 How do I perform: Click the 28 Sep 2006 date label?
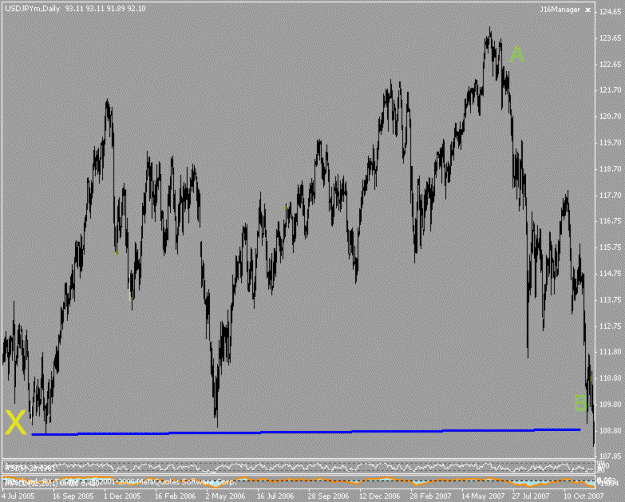[x=329, y=496]
